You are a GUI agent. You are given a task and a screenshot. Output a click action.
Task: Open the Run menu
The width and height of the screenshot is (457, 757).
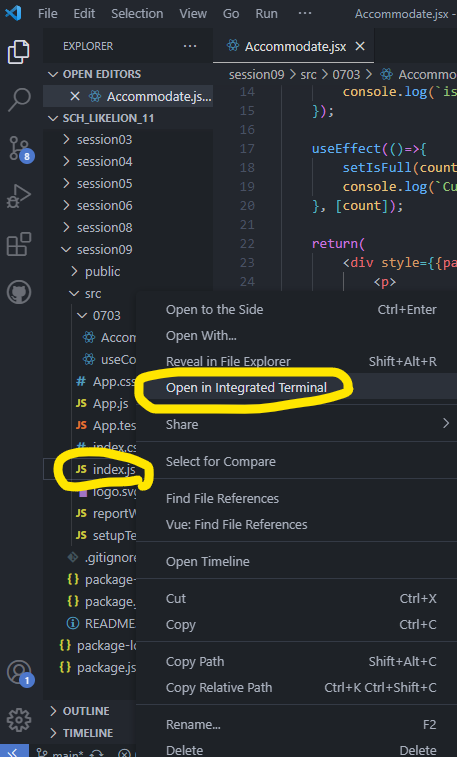266,14
